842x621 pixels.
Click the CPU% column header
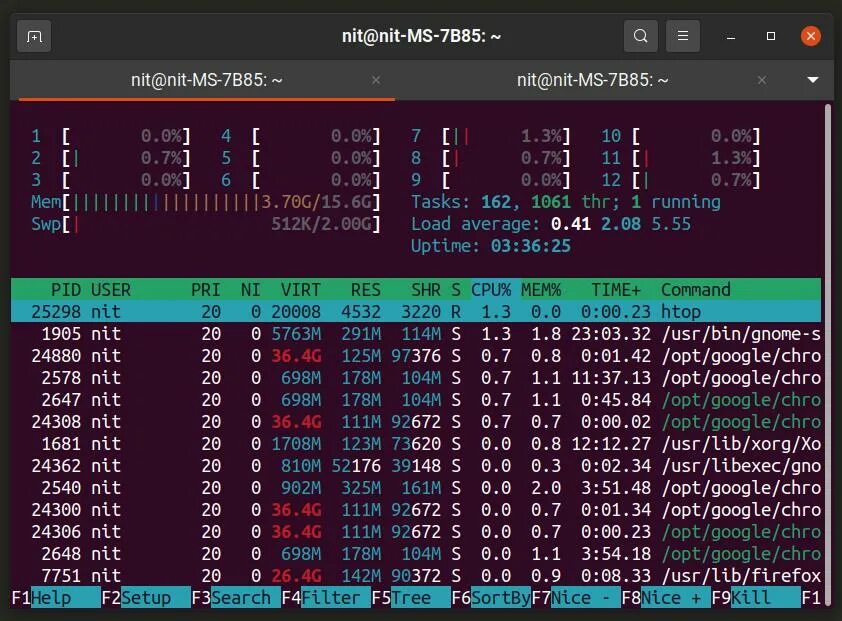(491, 290)
